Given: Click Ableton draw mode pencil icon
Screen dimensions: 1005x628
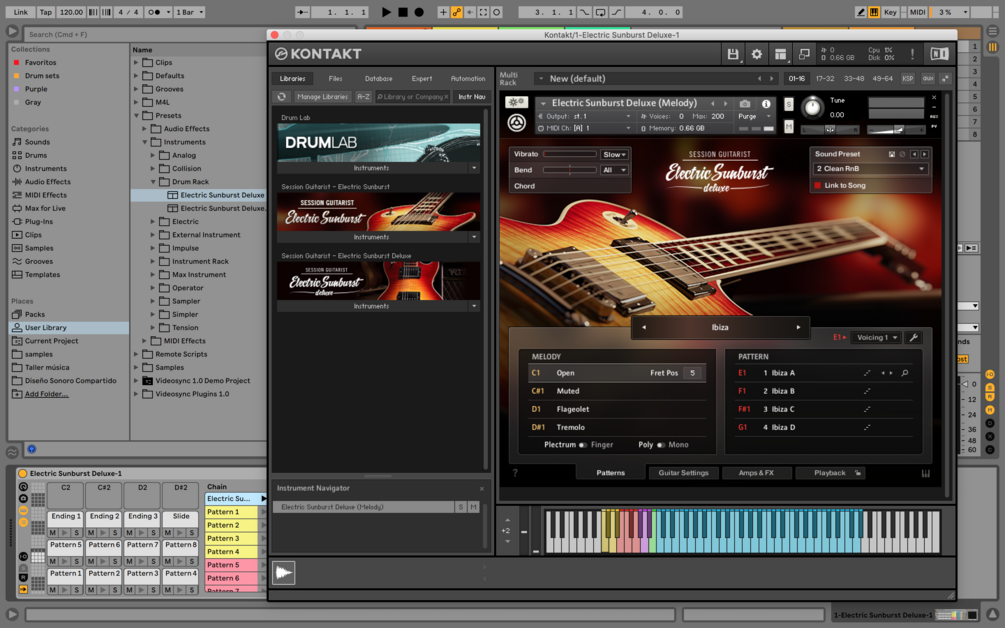Looking at the screenshot, I should 861,12.
